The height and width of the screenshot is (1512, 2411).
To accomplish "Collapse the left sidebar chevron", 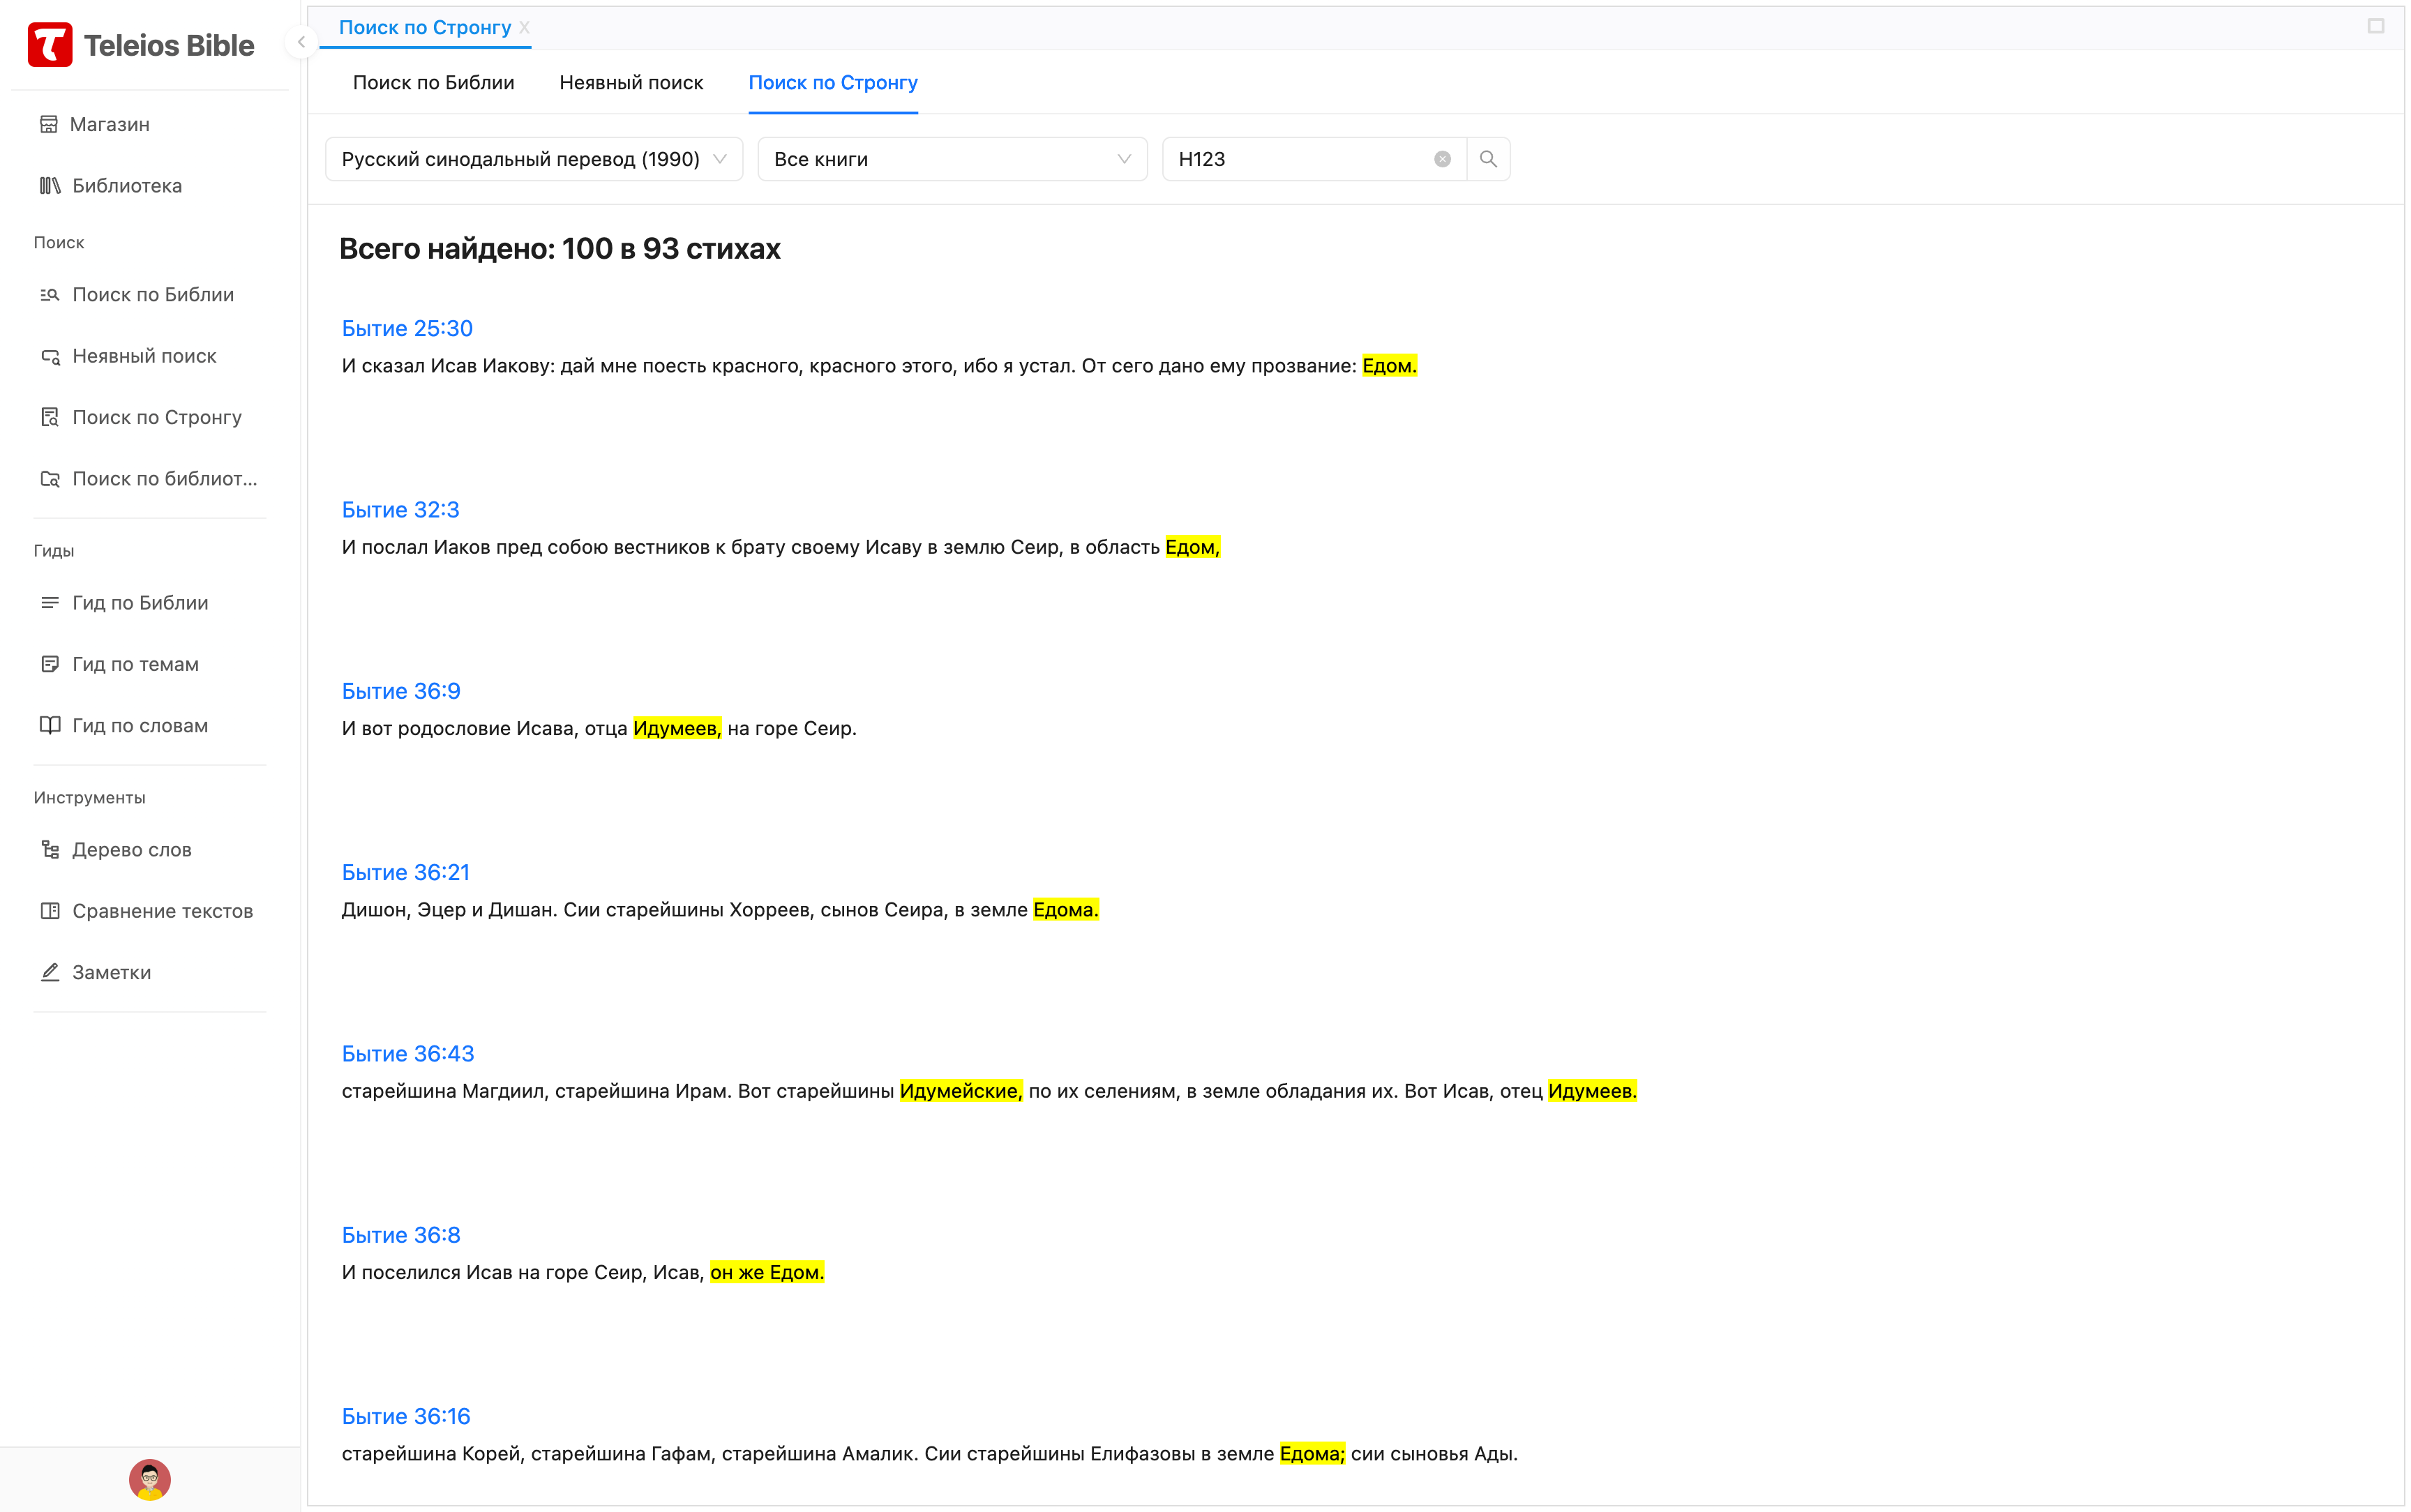I will point(301,42).
